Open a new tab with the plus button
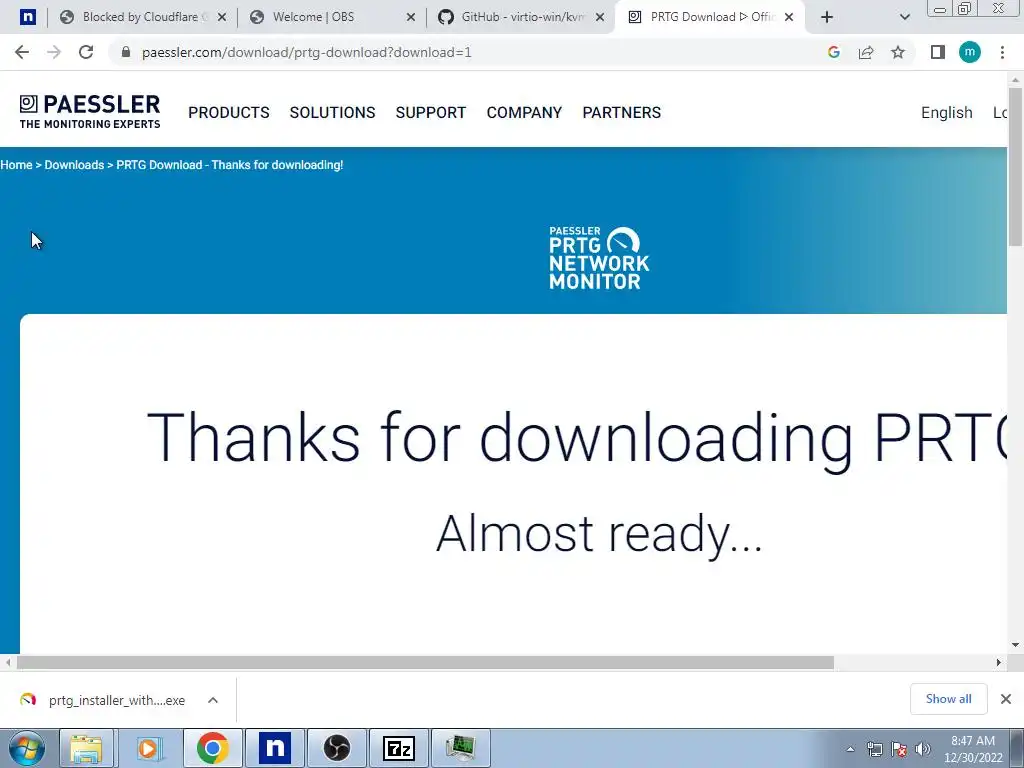 [827, 17]
